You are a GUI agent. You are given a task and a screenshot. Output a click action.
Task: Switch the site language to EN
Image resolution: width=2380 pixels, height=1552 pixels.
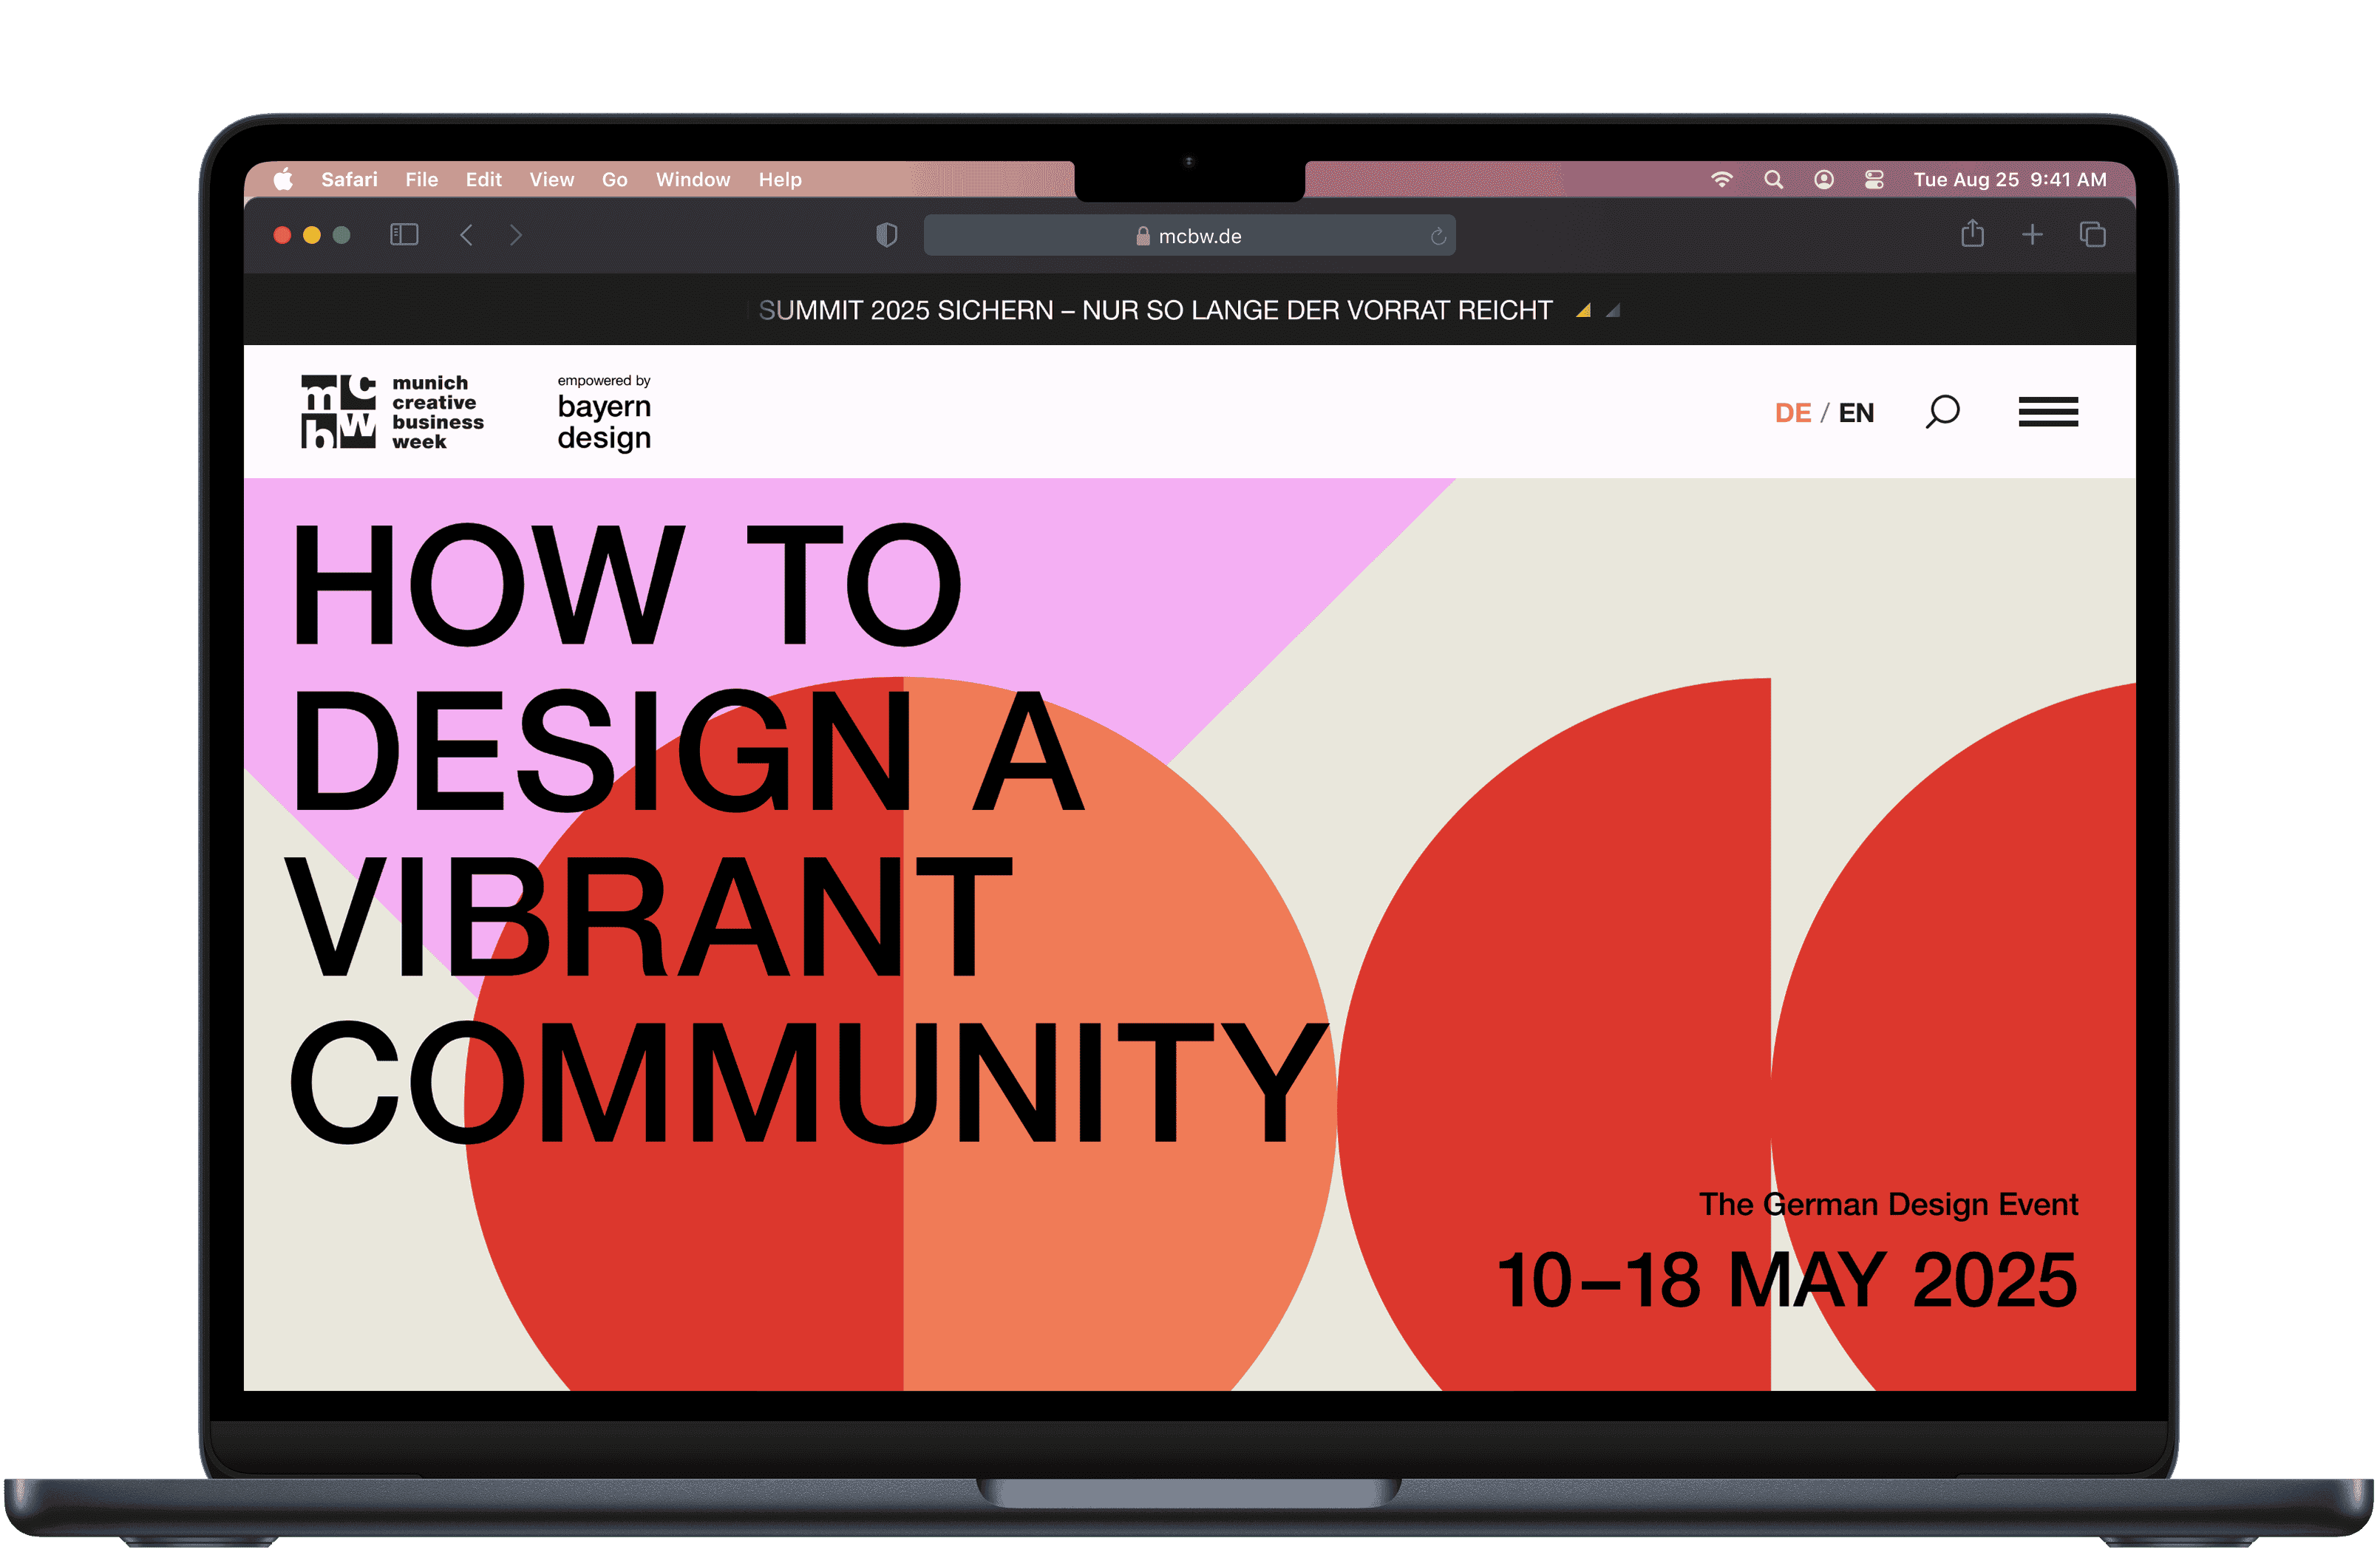pos(1857,412)
